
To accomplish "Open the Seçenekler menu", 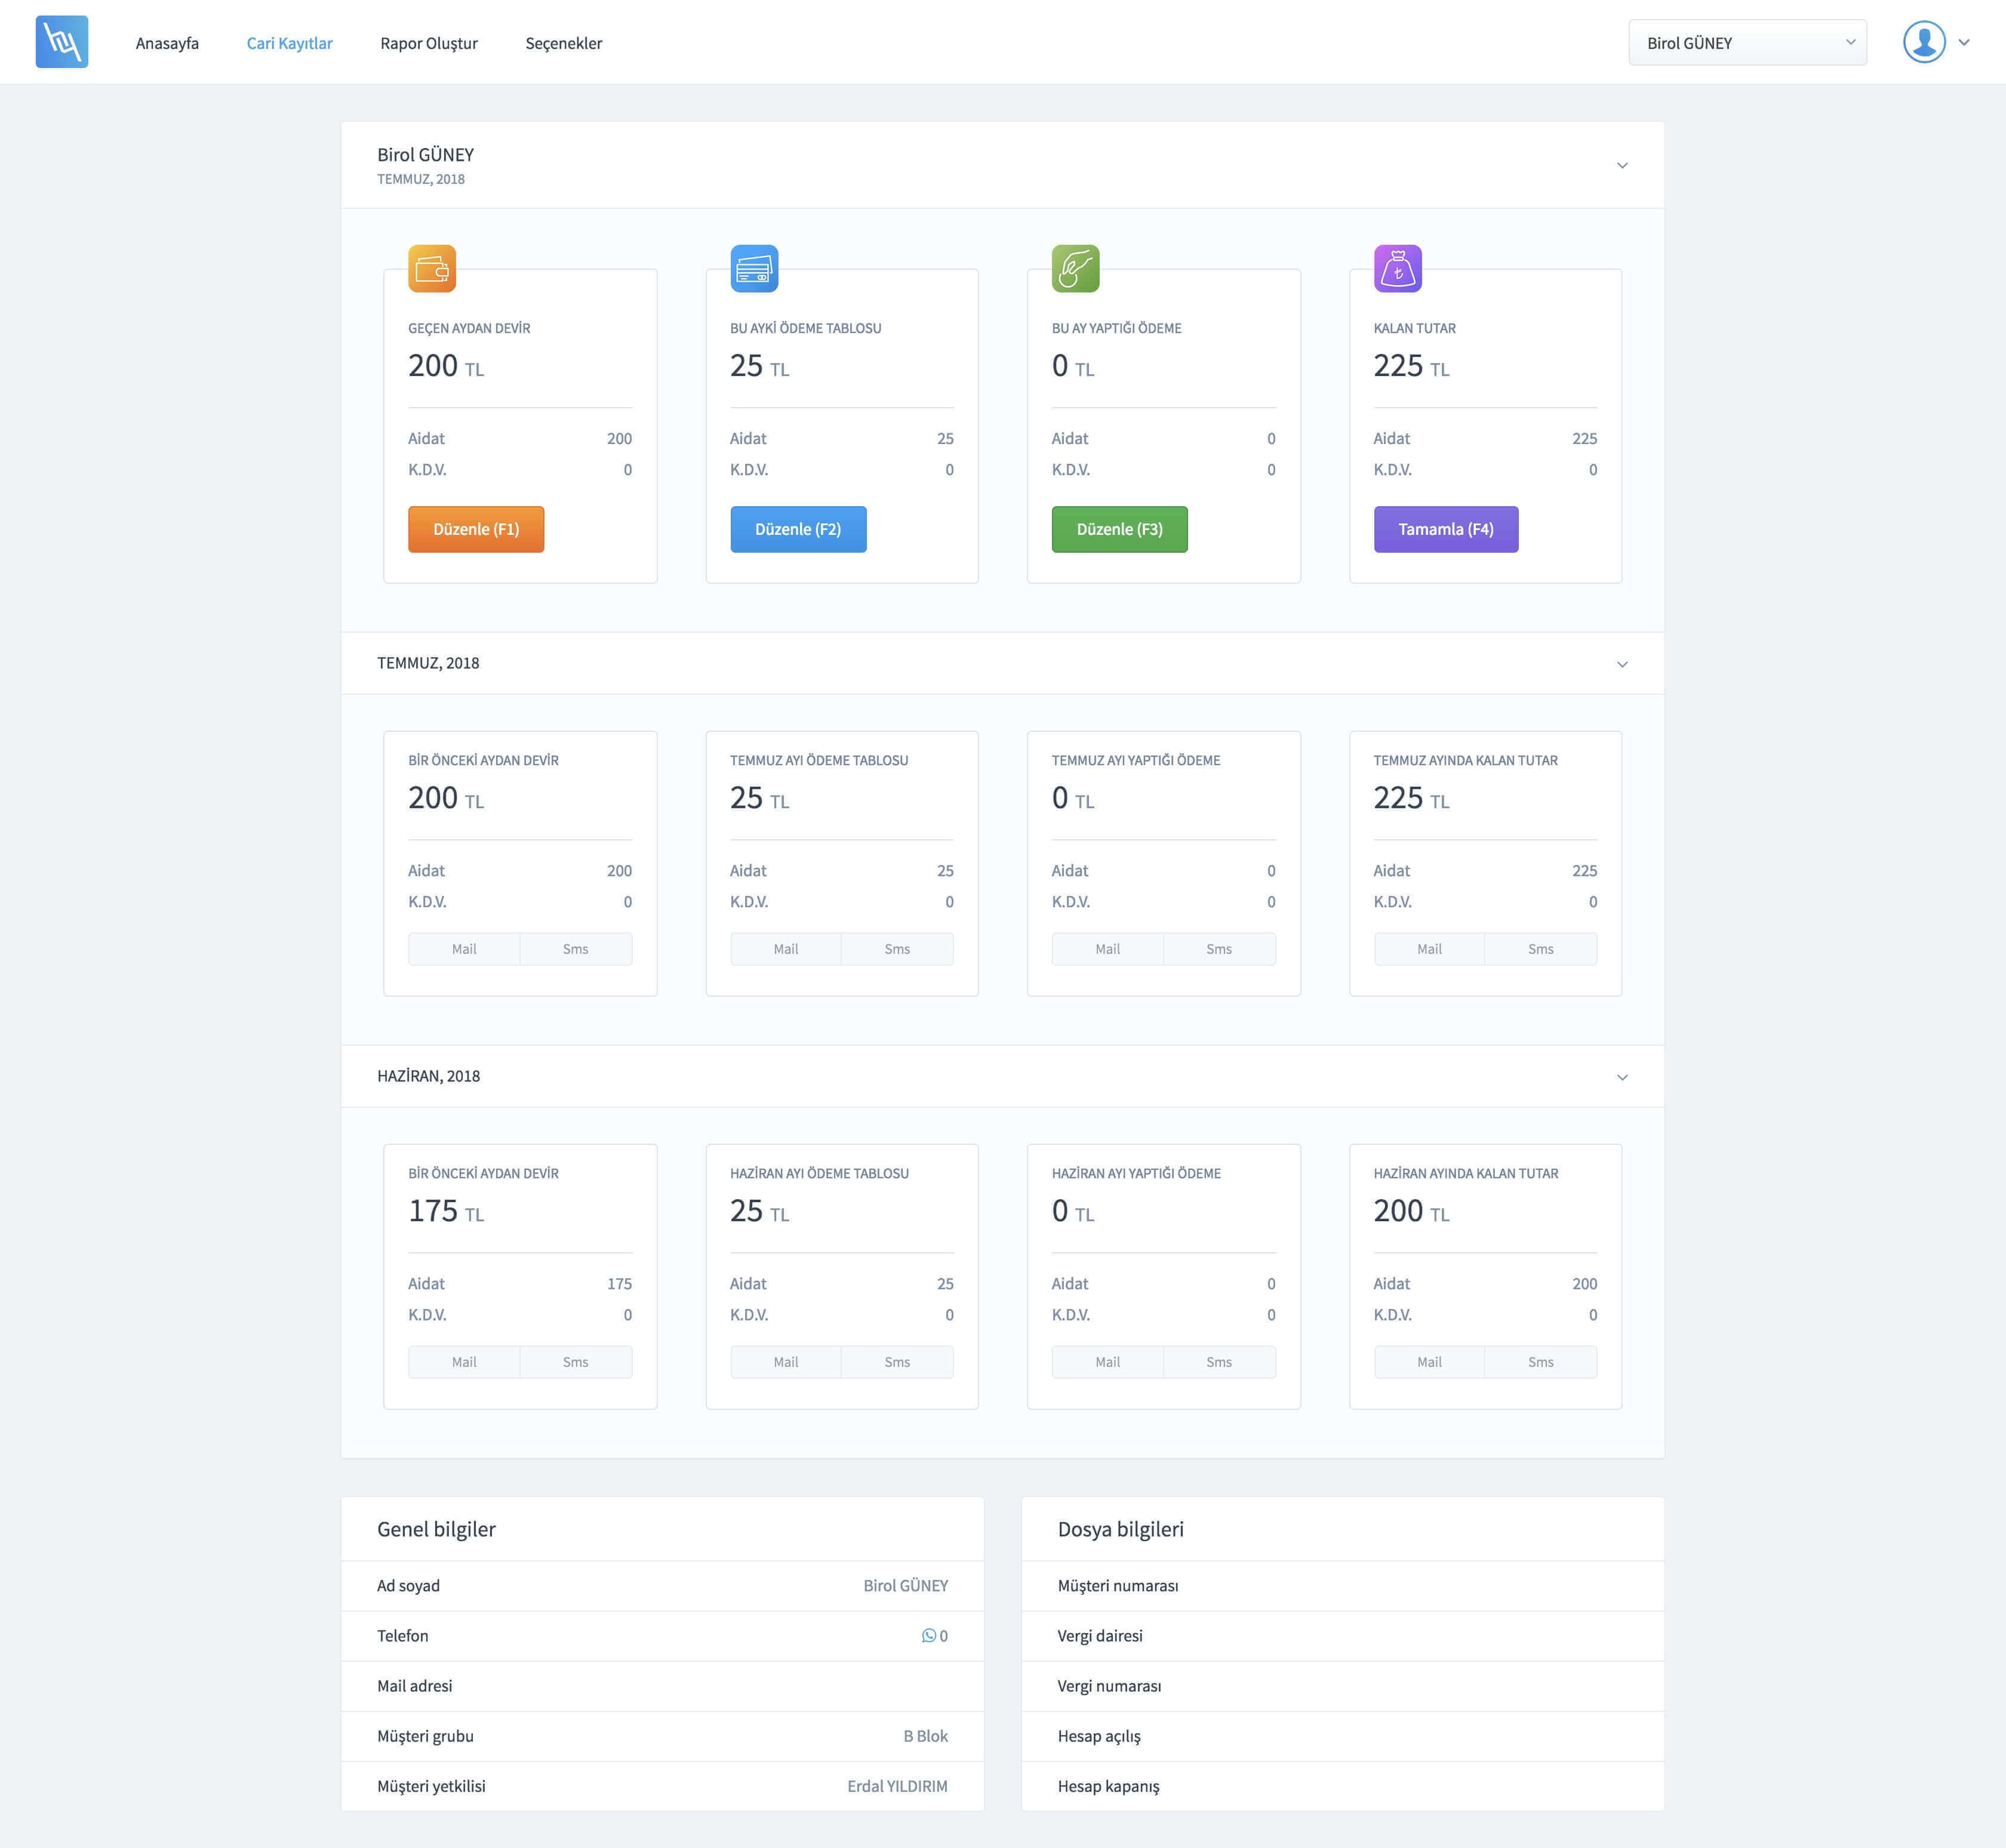I will tap(564, 43).
